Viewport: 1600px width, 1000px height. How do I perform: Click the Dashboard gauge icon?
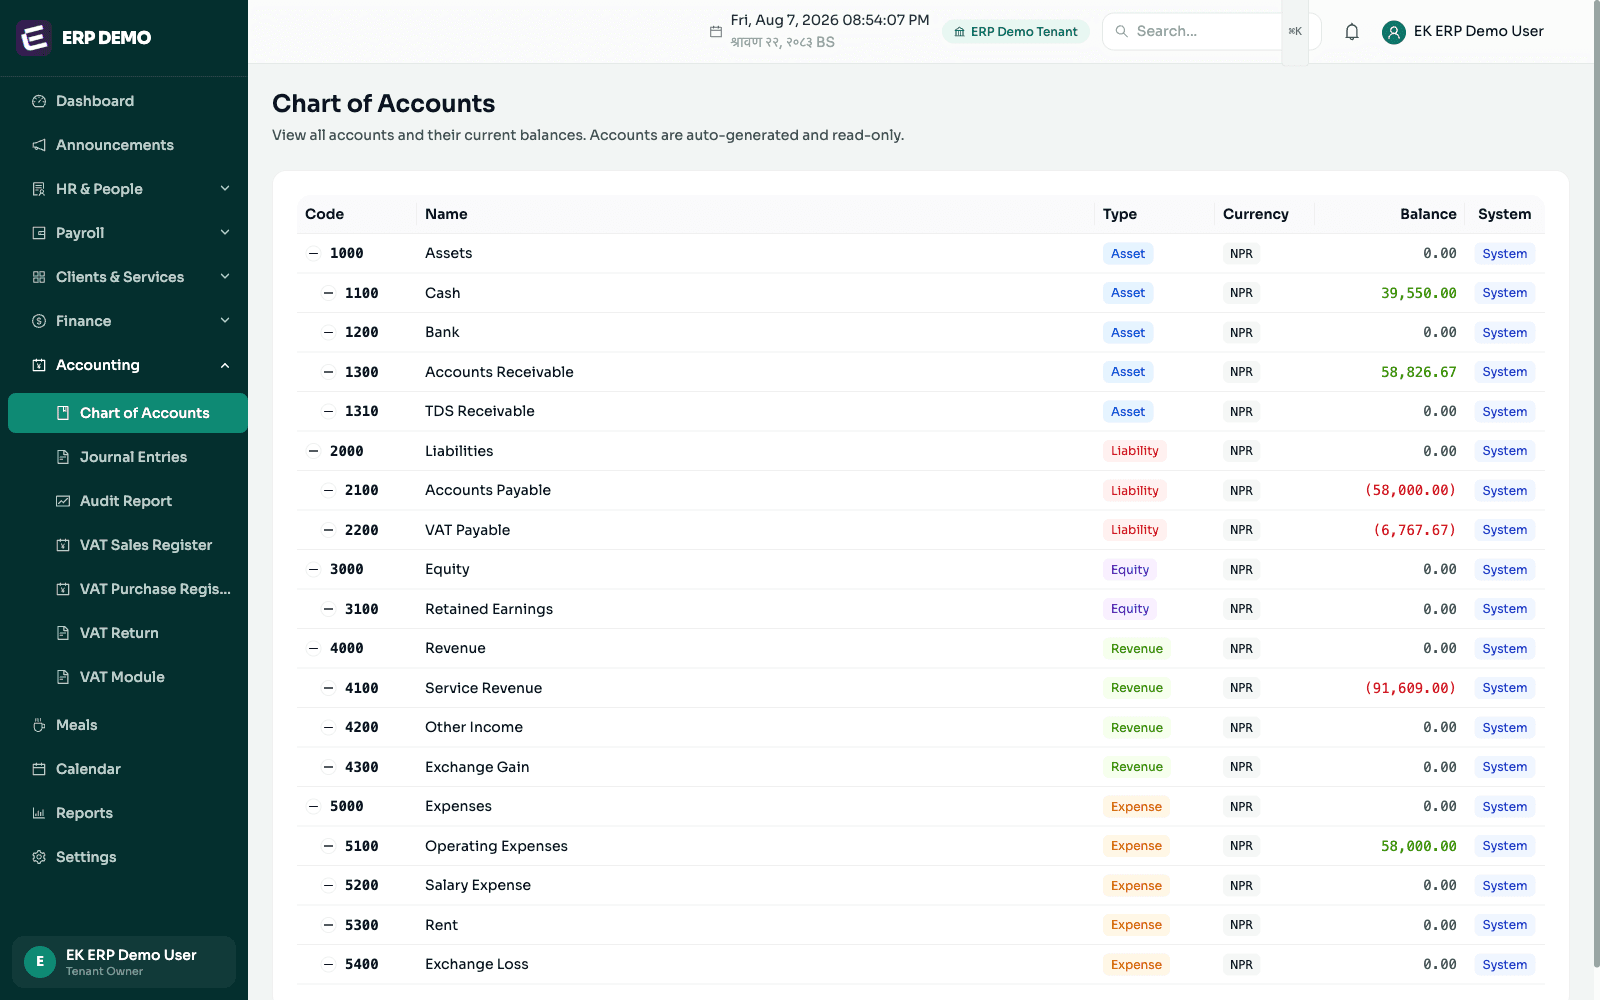point(39,101)
